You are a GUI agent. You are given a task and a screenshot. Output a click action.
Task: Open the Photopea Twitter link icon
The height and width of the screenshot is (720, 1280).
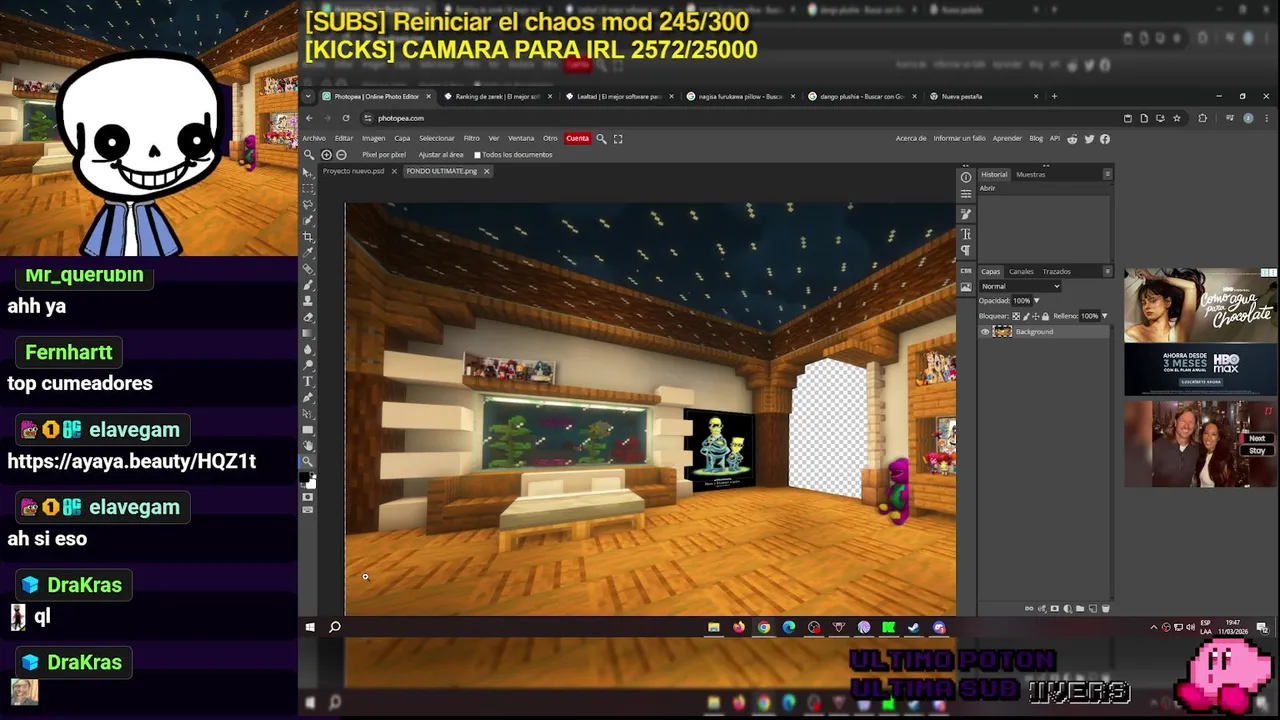(1089, 139)
